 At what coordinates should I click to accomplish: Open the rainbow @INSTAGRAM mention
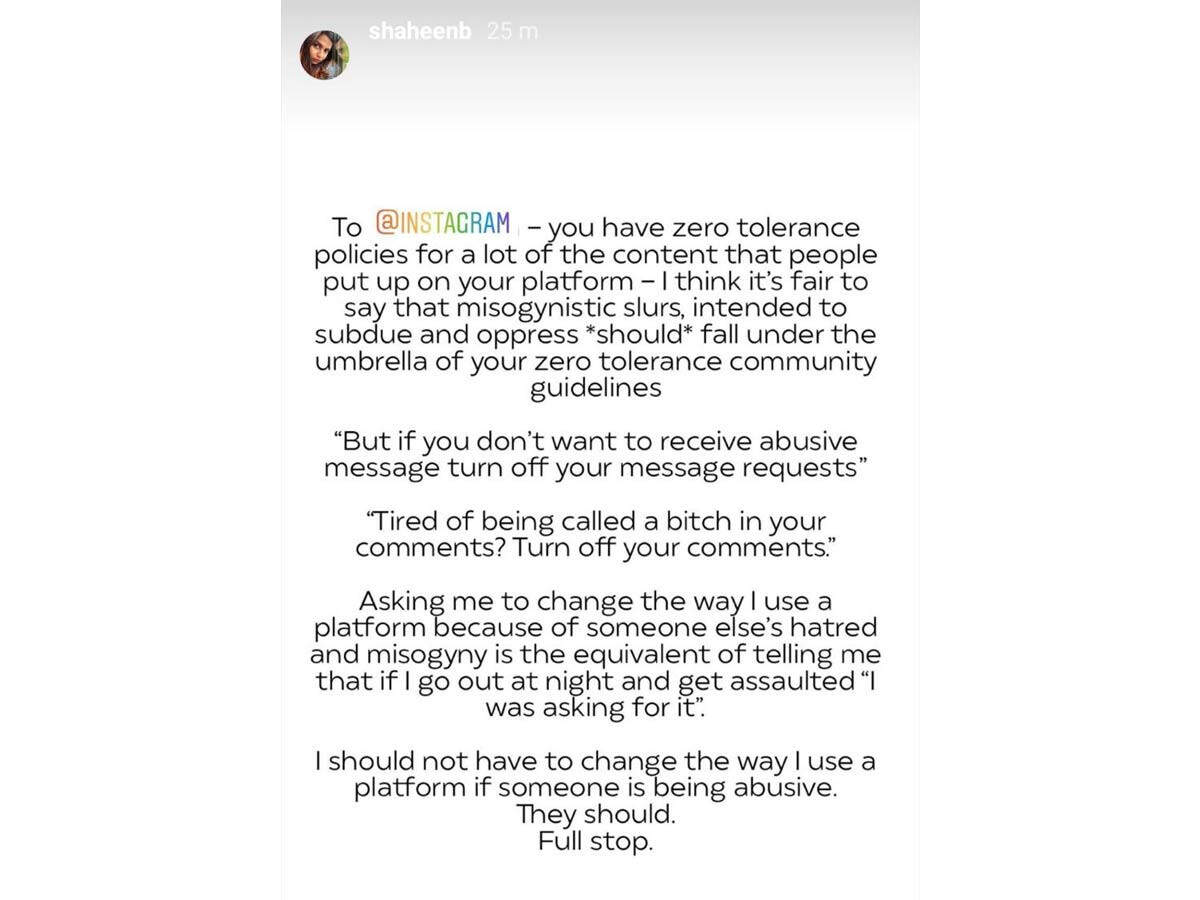point(442,222)
